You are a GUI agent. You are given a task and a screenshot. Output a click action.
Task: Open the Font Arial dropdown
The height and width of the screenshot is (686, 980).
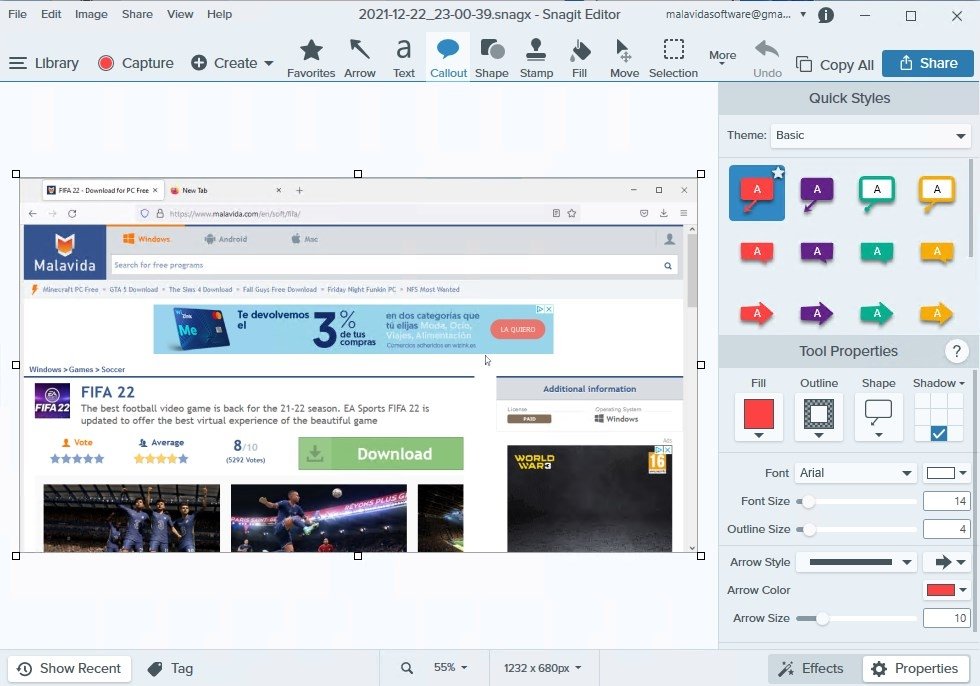coord(856,473)
